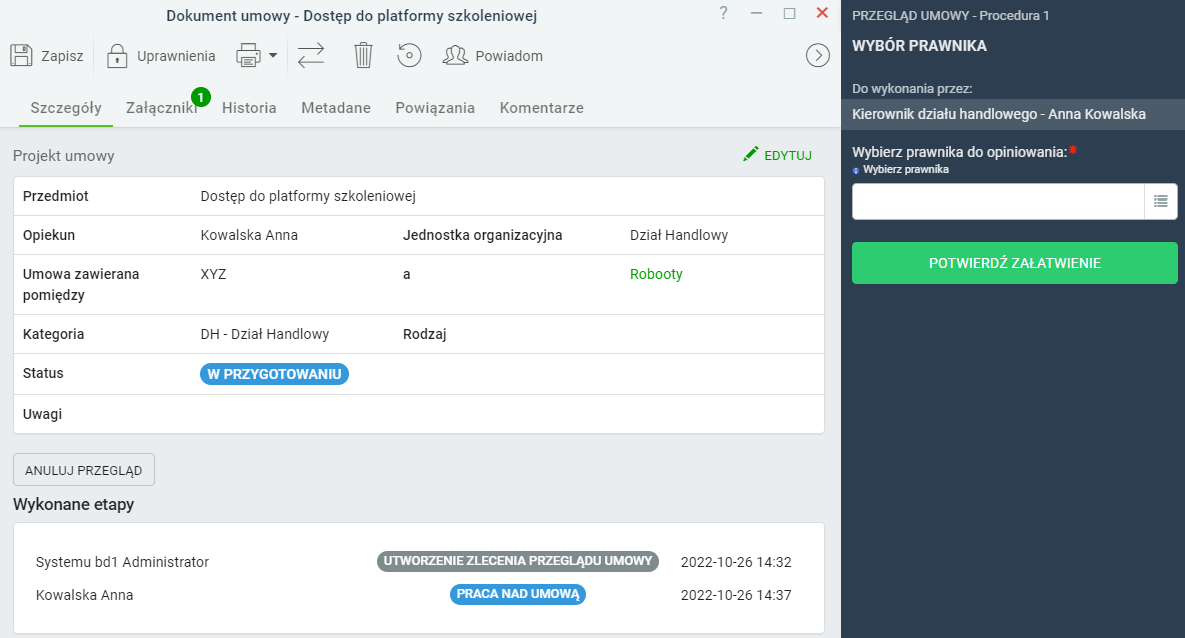Maximize the document window
The width and height of the screenshot is (1185, 638).
[x=790, y=13]
